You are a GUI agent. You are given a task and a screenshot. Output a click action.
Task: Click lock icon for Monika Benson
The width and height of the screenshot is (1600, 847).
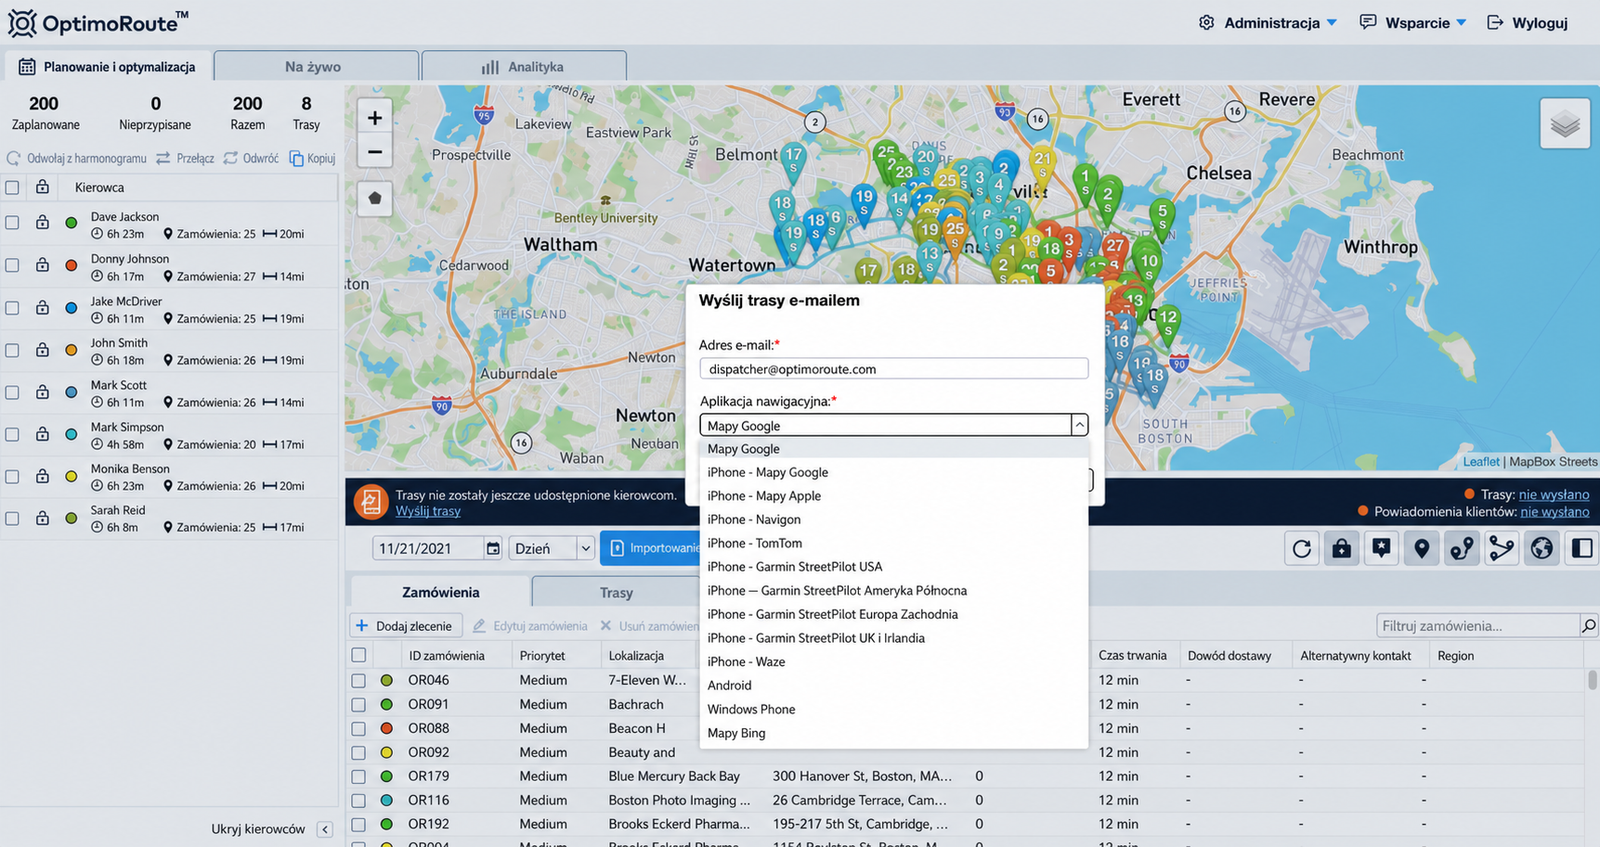click(x=43, y=476)
